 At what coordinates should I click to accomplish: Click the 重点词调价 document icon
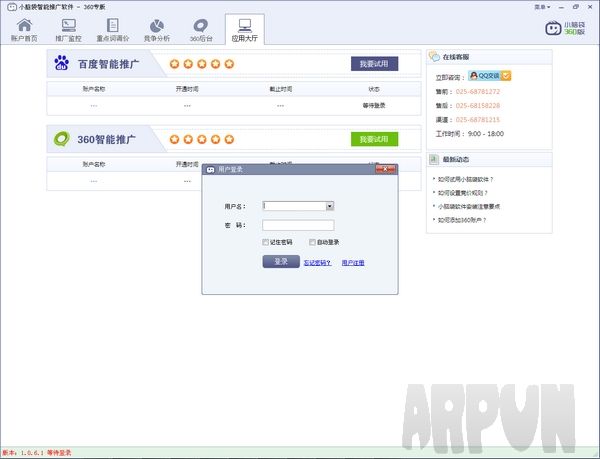click(113, 25)
